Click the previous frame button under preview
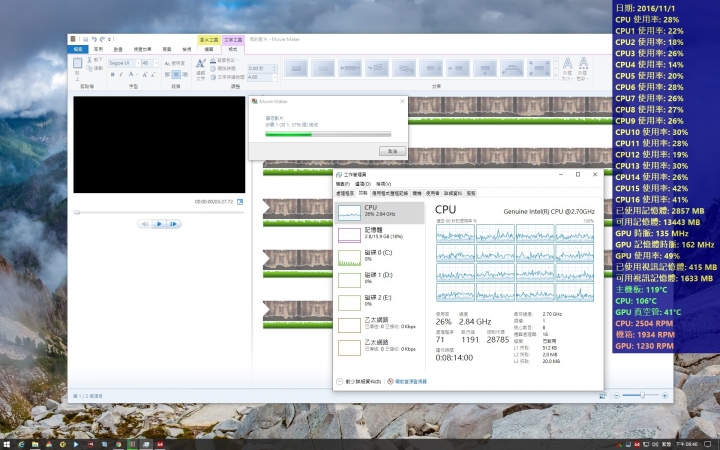Viewport: 720px width, 450px height. pos(145,224)
